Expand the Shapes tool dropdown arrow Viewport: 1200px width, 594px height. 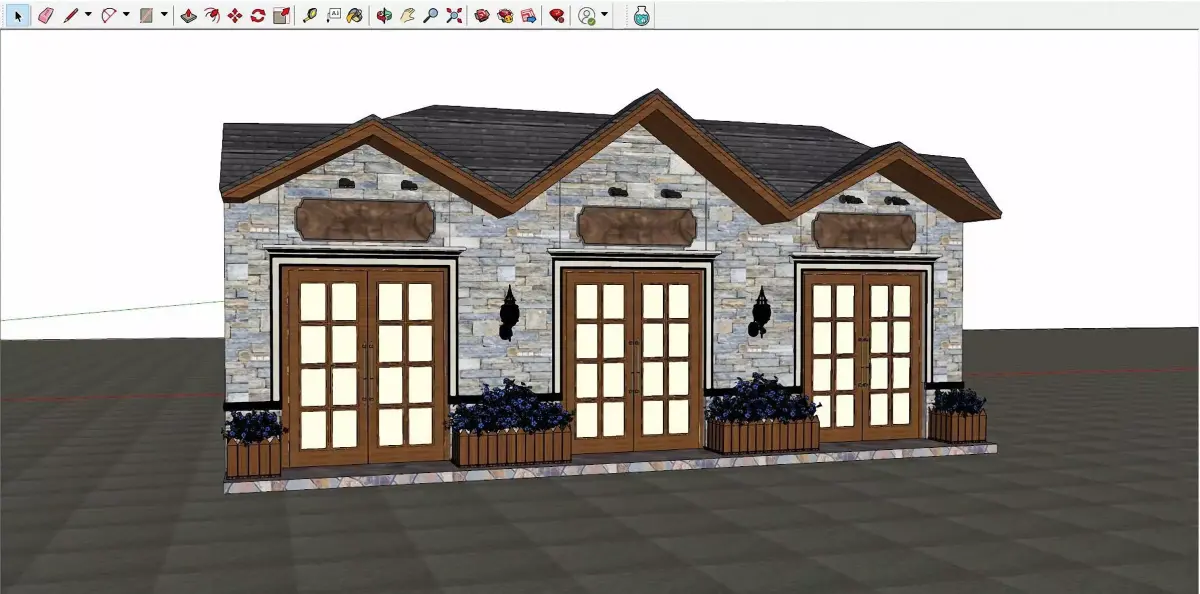[x=164, y=15]
